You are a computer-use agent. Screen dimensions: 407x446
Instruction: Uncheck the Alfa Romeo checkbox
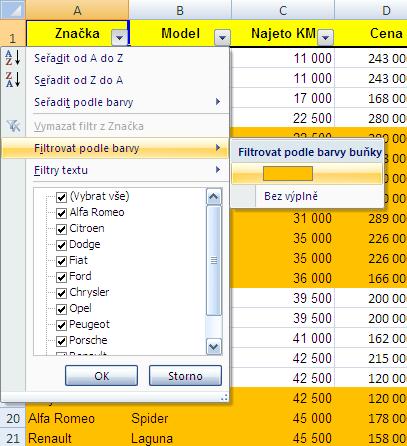[x=61, y=213]
